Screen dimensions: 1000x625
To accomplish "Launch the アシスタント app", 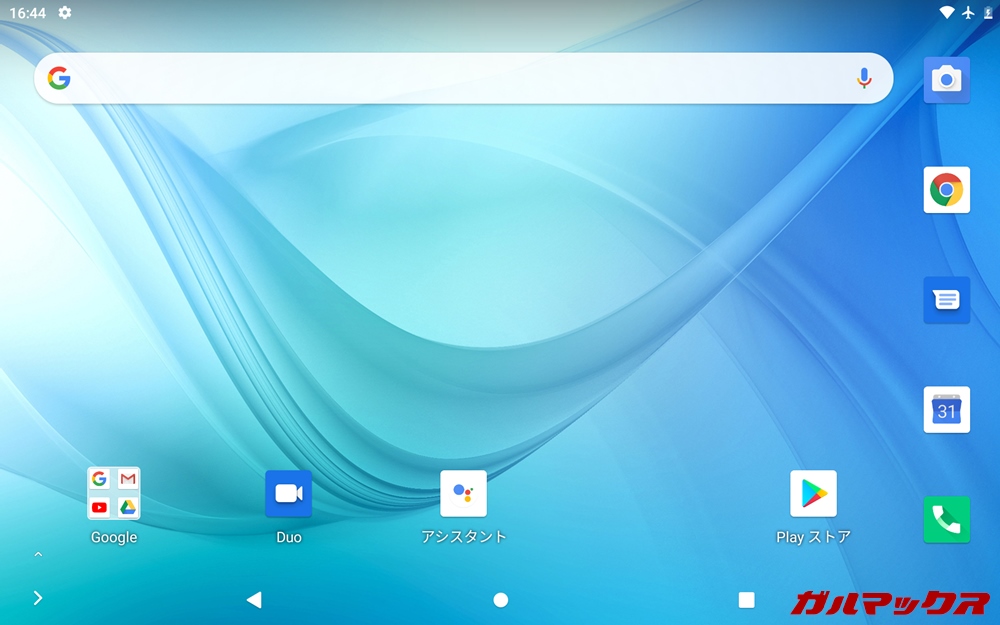I will pos(463,494).
